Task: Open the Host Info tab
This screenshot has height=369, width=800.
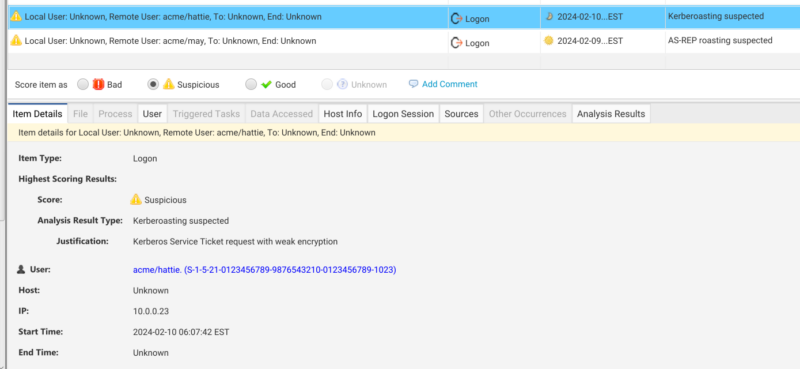Action: pyautogui.click(x=343, y=114)
